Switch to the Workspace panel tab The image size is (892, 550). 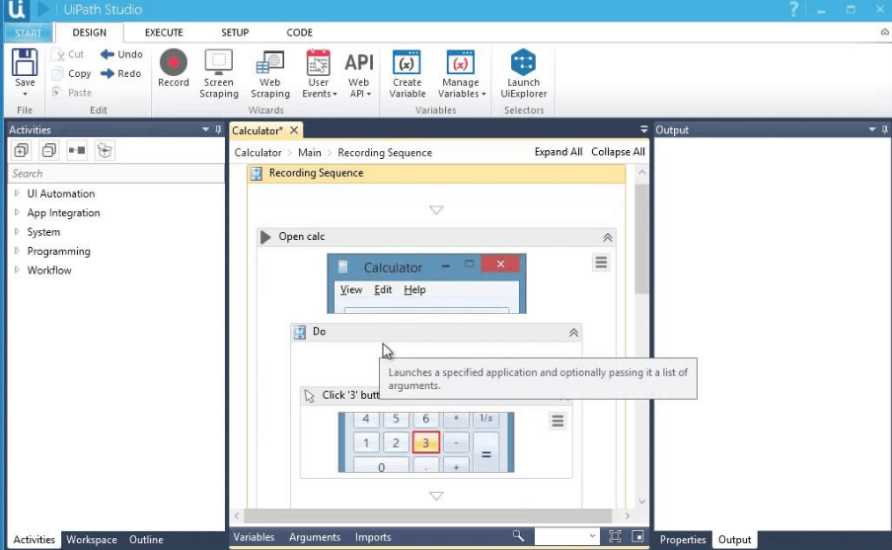(92, 539)
